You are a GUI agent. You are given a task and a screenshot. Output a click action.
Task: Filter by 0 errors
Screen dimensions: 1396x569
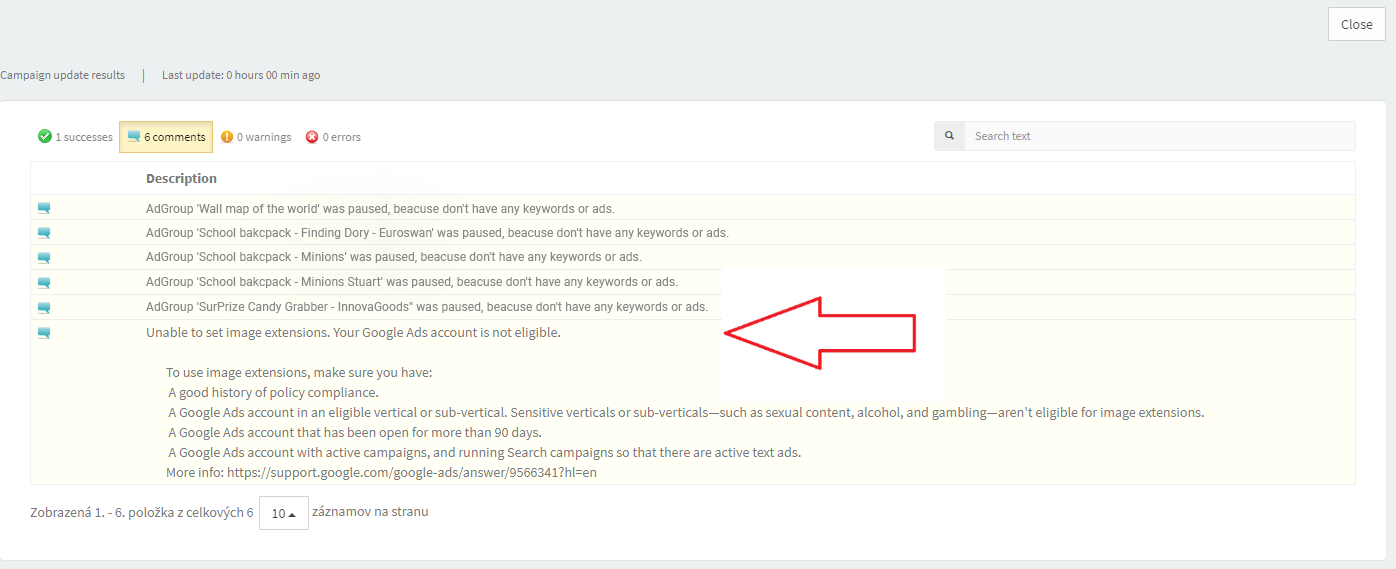(x=334, y=137)
